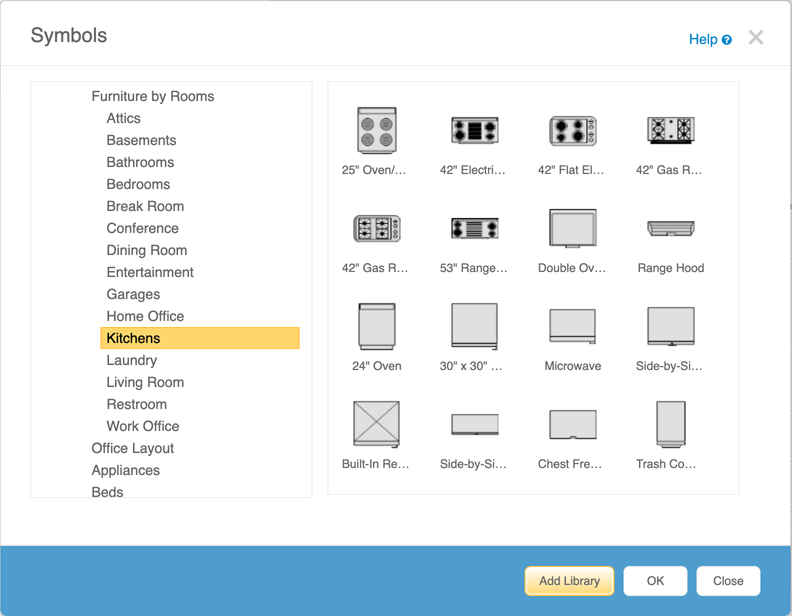Click the highlighted Kitchens category
Viewport: 792px width, 616px height.
(x=200, y=338)
